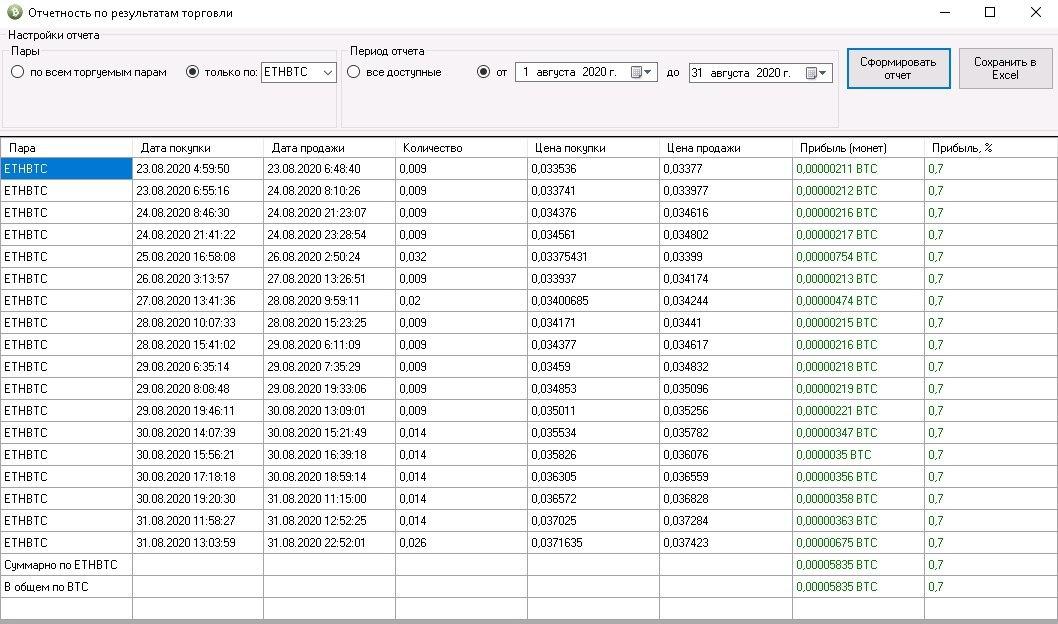Viewport: 1058px width, 624px height.
Task: Click purchase date '28.08.2020 10:07:33'
Action: (x=198, y=323)
